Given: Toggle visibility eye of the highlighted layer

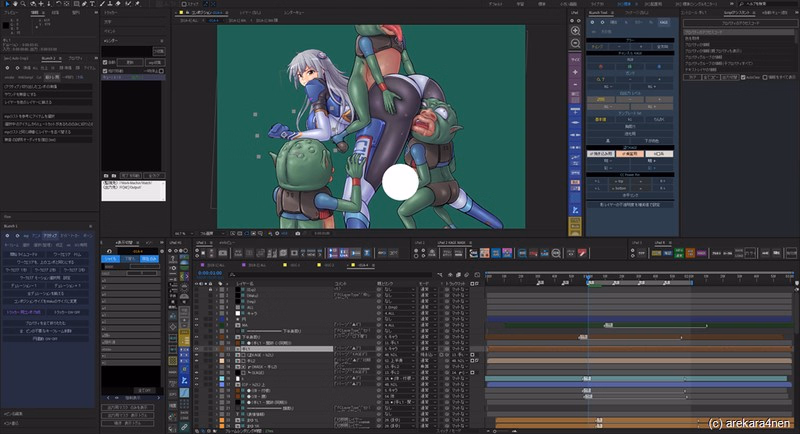Looking at the screenshot, I should [x=195, y=349].
